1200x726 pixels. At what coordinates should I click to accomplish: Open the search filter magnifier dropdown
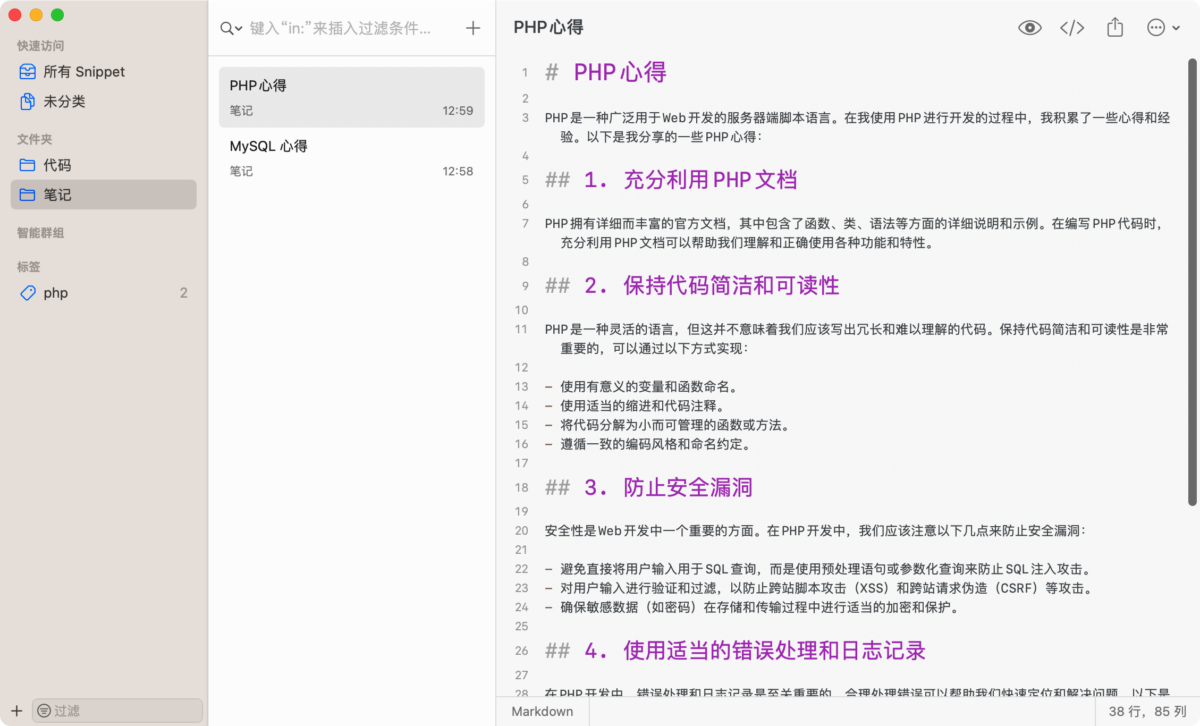pos(231,29)
